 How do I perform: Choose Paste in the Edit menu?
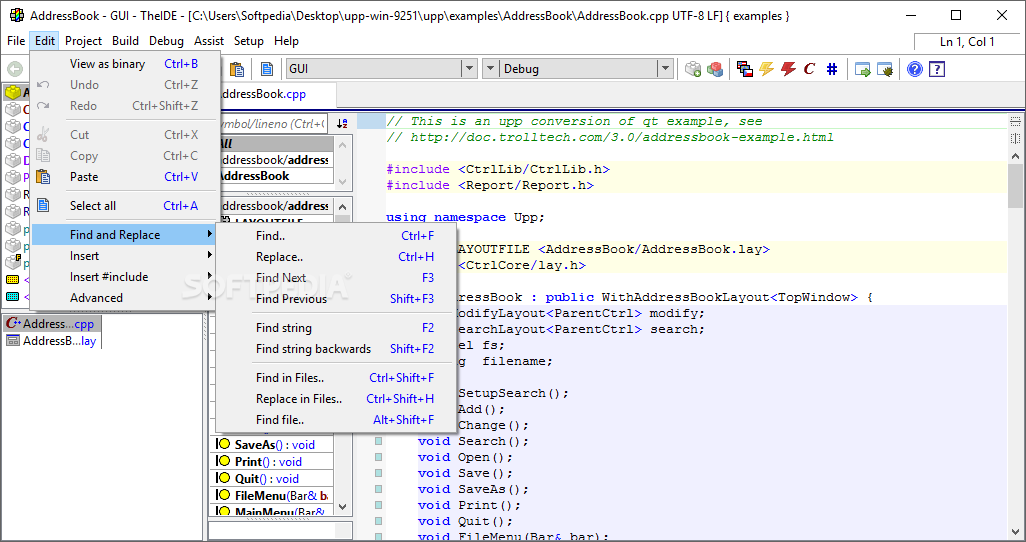125,177
